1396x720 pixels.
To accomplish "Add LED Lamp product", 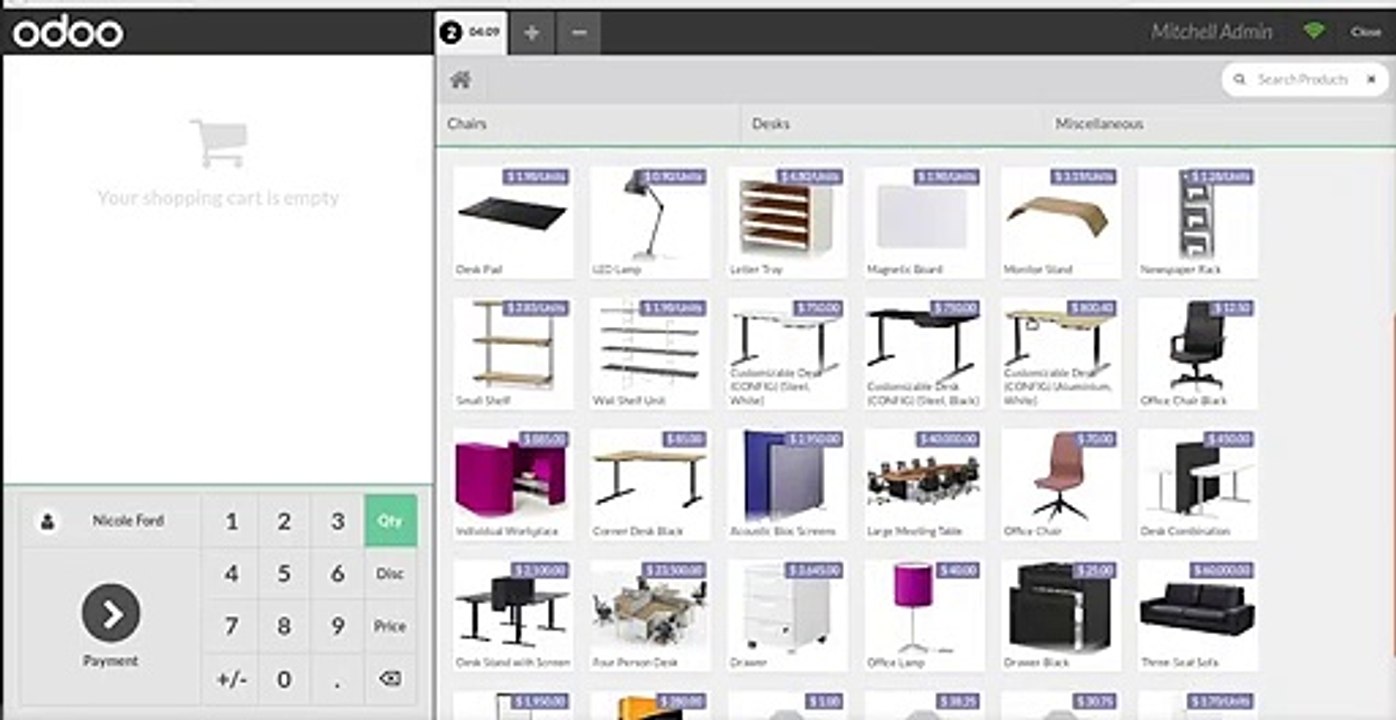I will (650, 222).
